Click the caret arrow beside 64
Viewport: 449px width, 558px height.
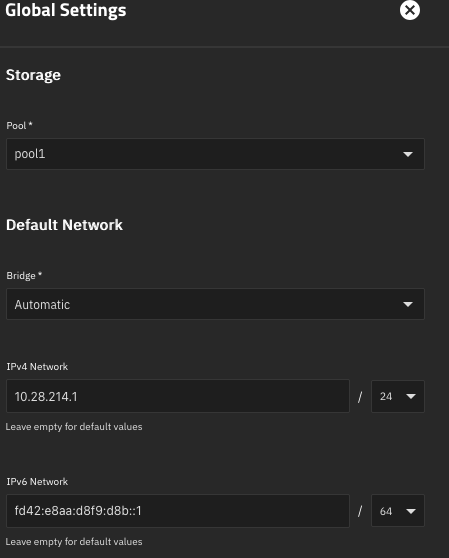[411, 511]
